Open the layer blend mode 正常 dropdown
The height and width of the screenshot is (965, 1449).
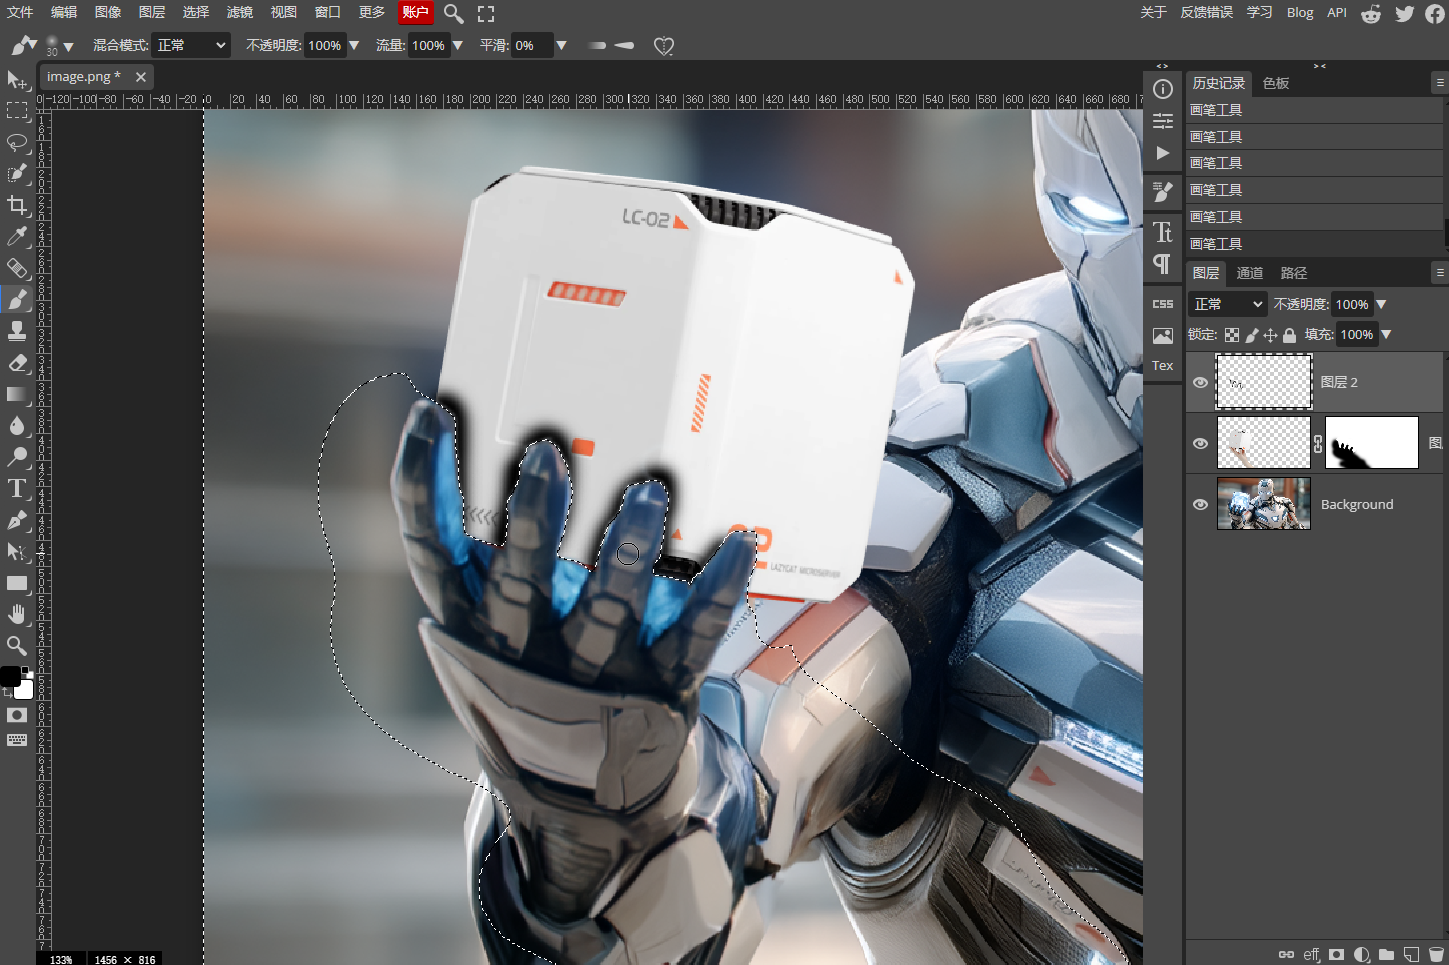1228,304
